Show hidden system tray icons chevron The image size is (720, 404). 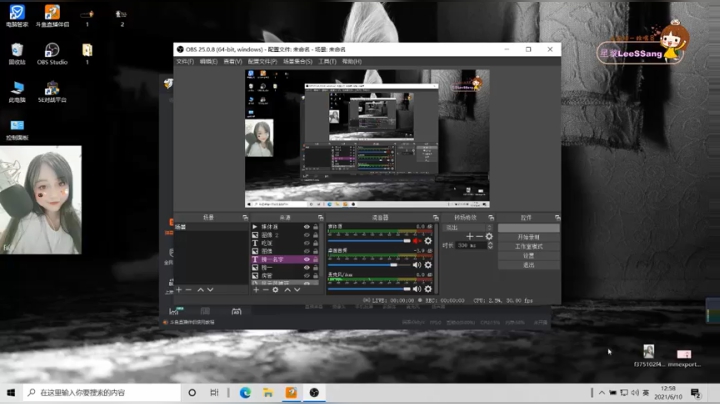[602, 393]
